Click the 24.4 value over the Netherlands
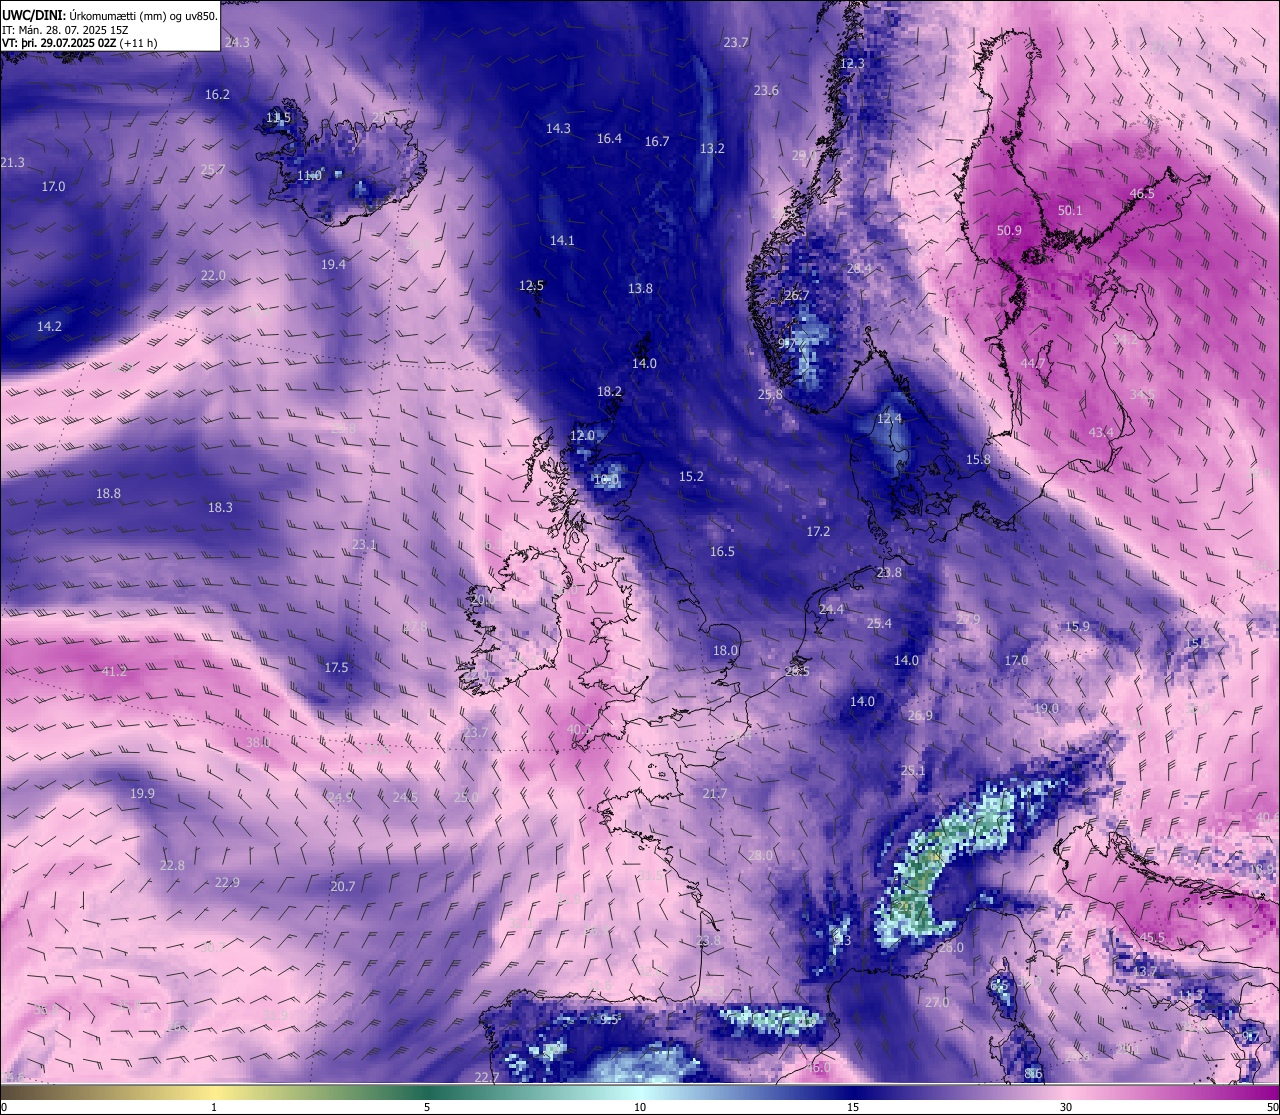Viewport: 1280px width, 1115px height. pos(831,610)
